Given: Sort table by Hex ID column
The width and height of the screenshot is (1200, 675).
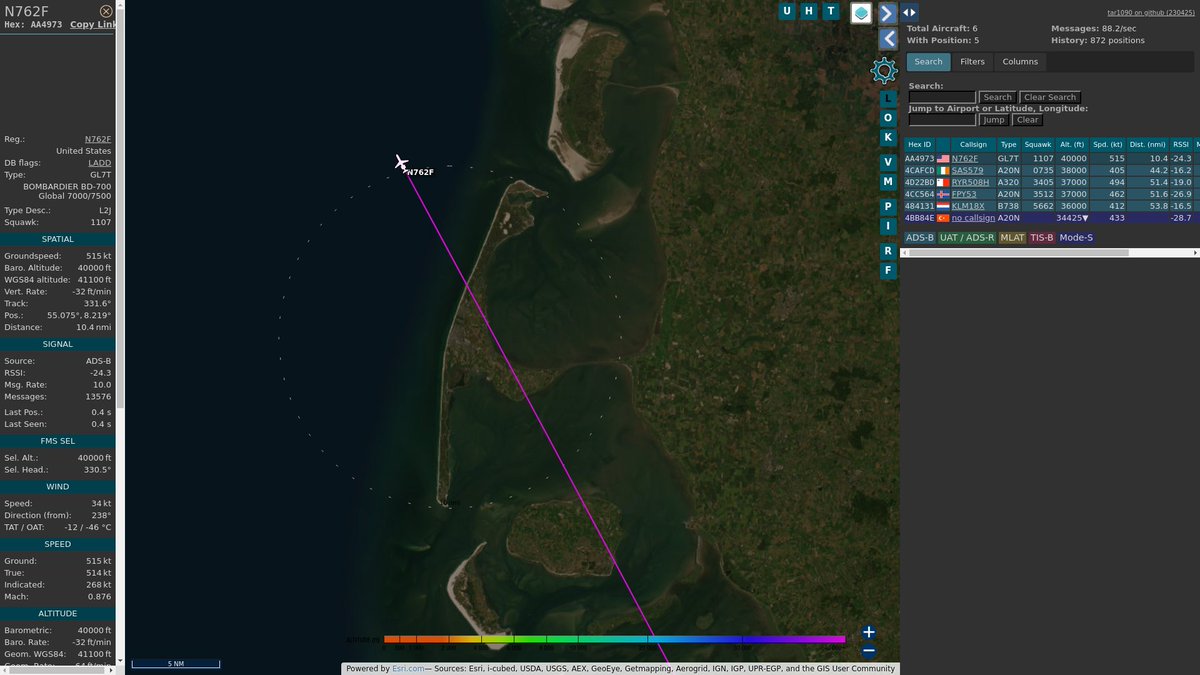Looking at the screenshot, I should (918, 144).
